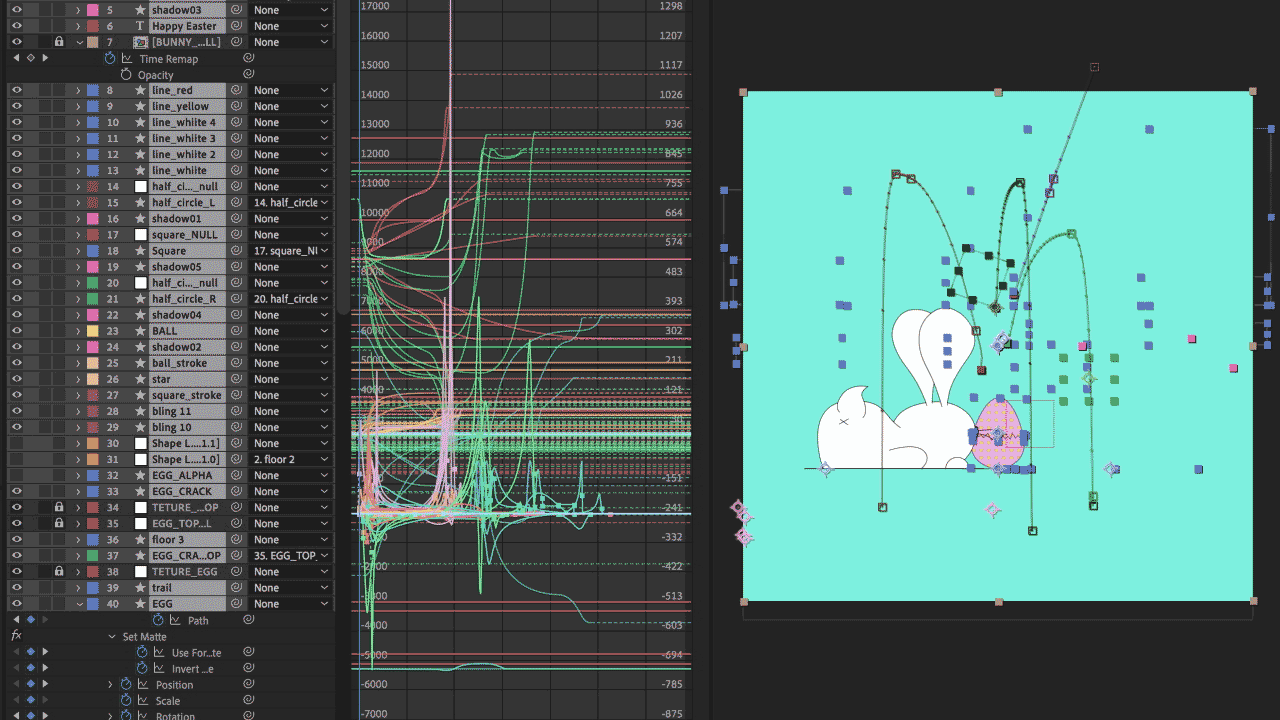Screen dimensions: 1280x720
Task: Click the expression pick whip on the Opacity row
Action: (248, 75)
